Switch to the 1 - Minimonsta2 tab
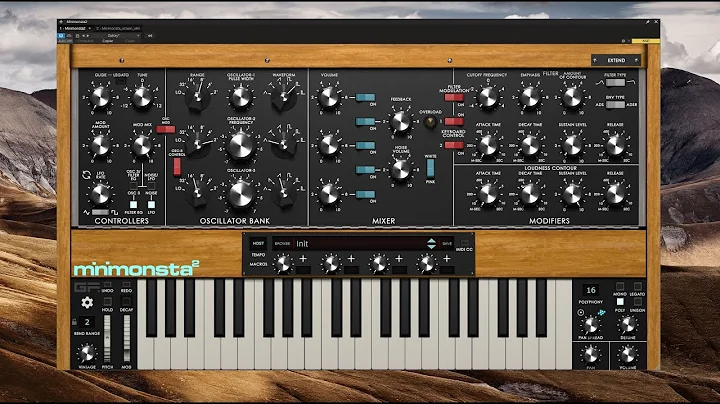The image size is (720, 404). pos(73,28)
